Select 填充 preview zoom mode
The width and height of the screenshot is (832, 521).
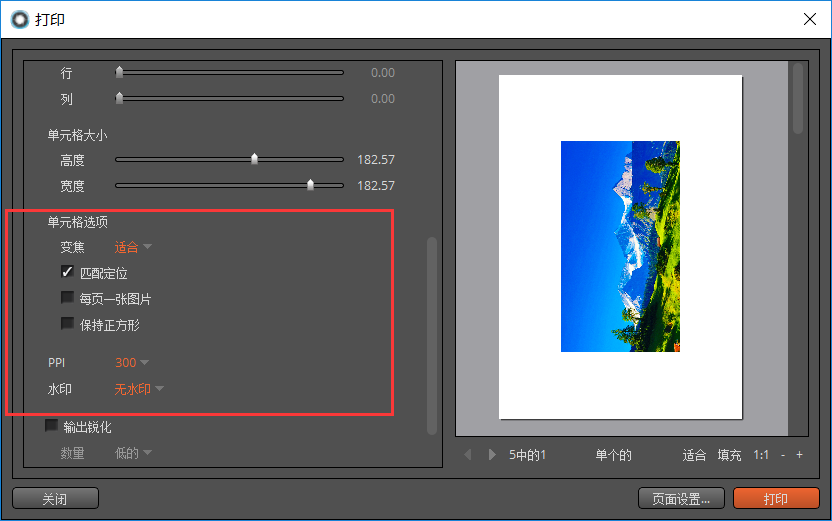(x=729, y=455)
